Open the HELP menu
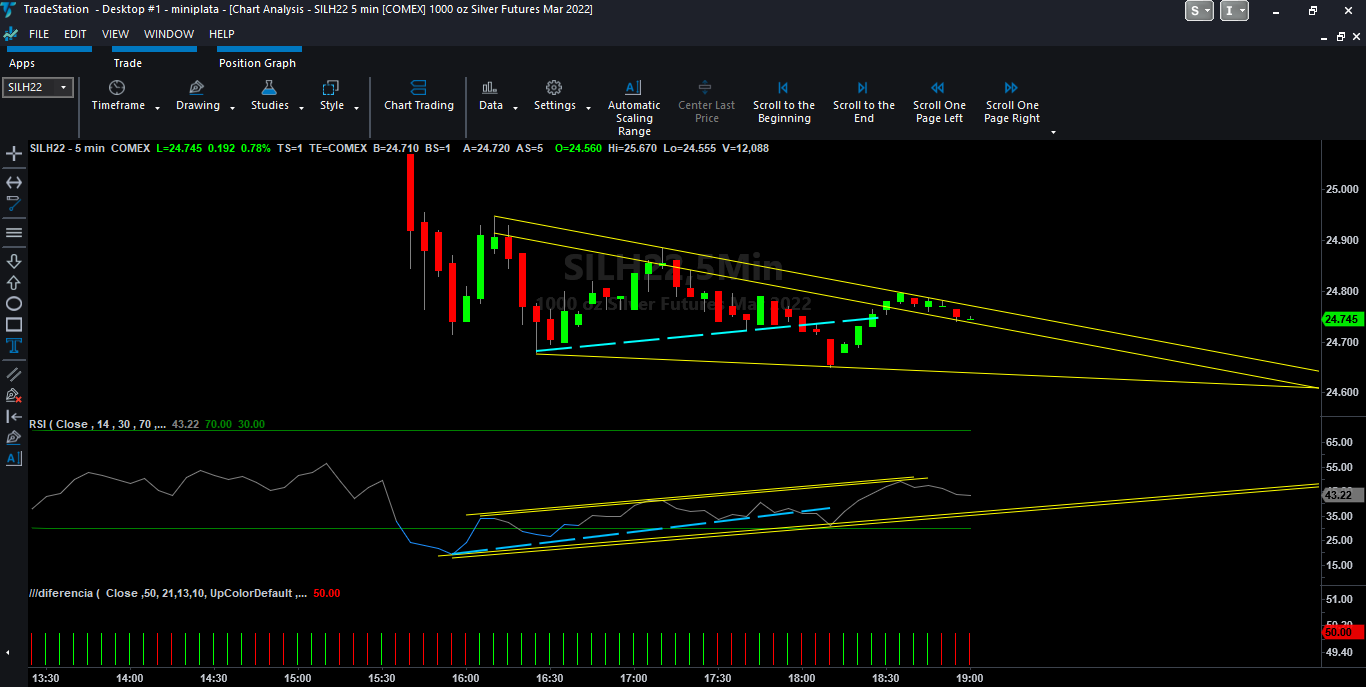Image resolution: width=1366 pixels, height=687 pixels. (x=221, y=34)
